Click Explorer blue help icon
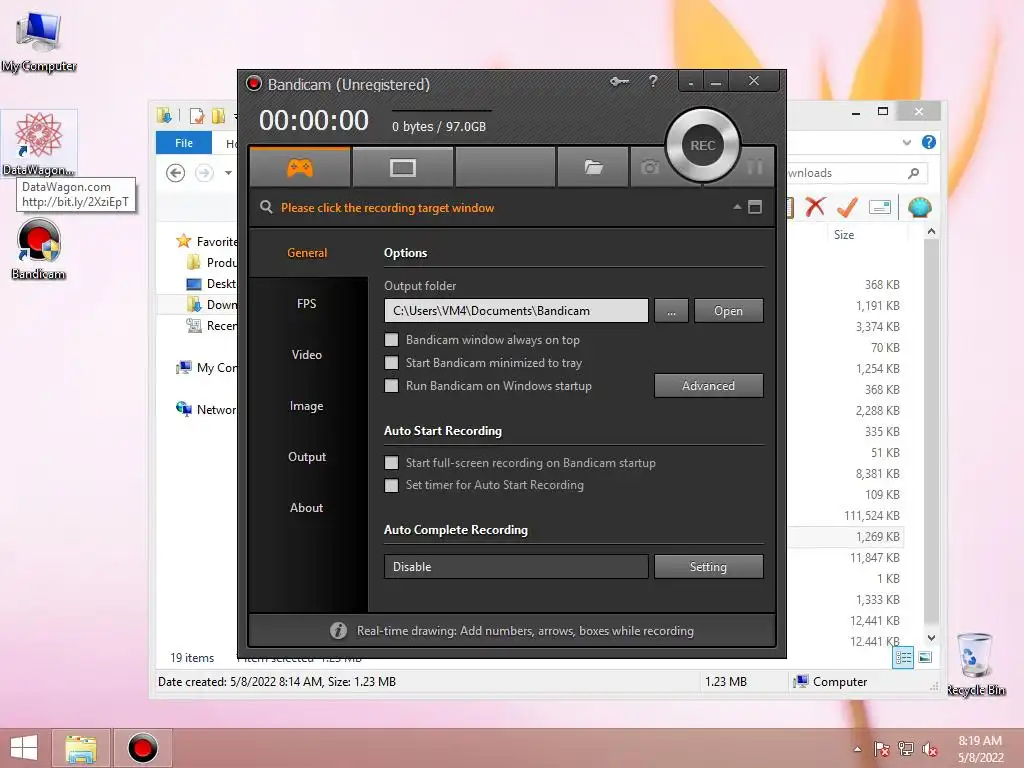This screenshot has width=1024, height=768. [x=928, y=142]
